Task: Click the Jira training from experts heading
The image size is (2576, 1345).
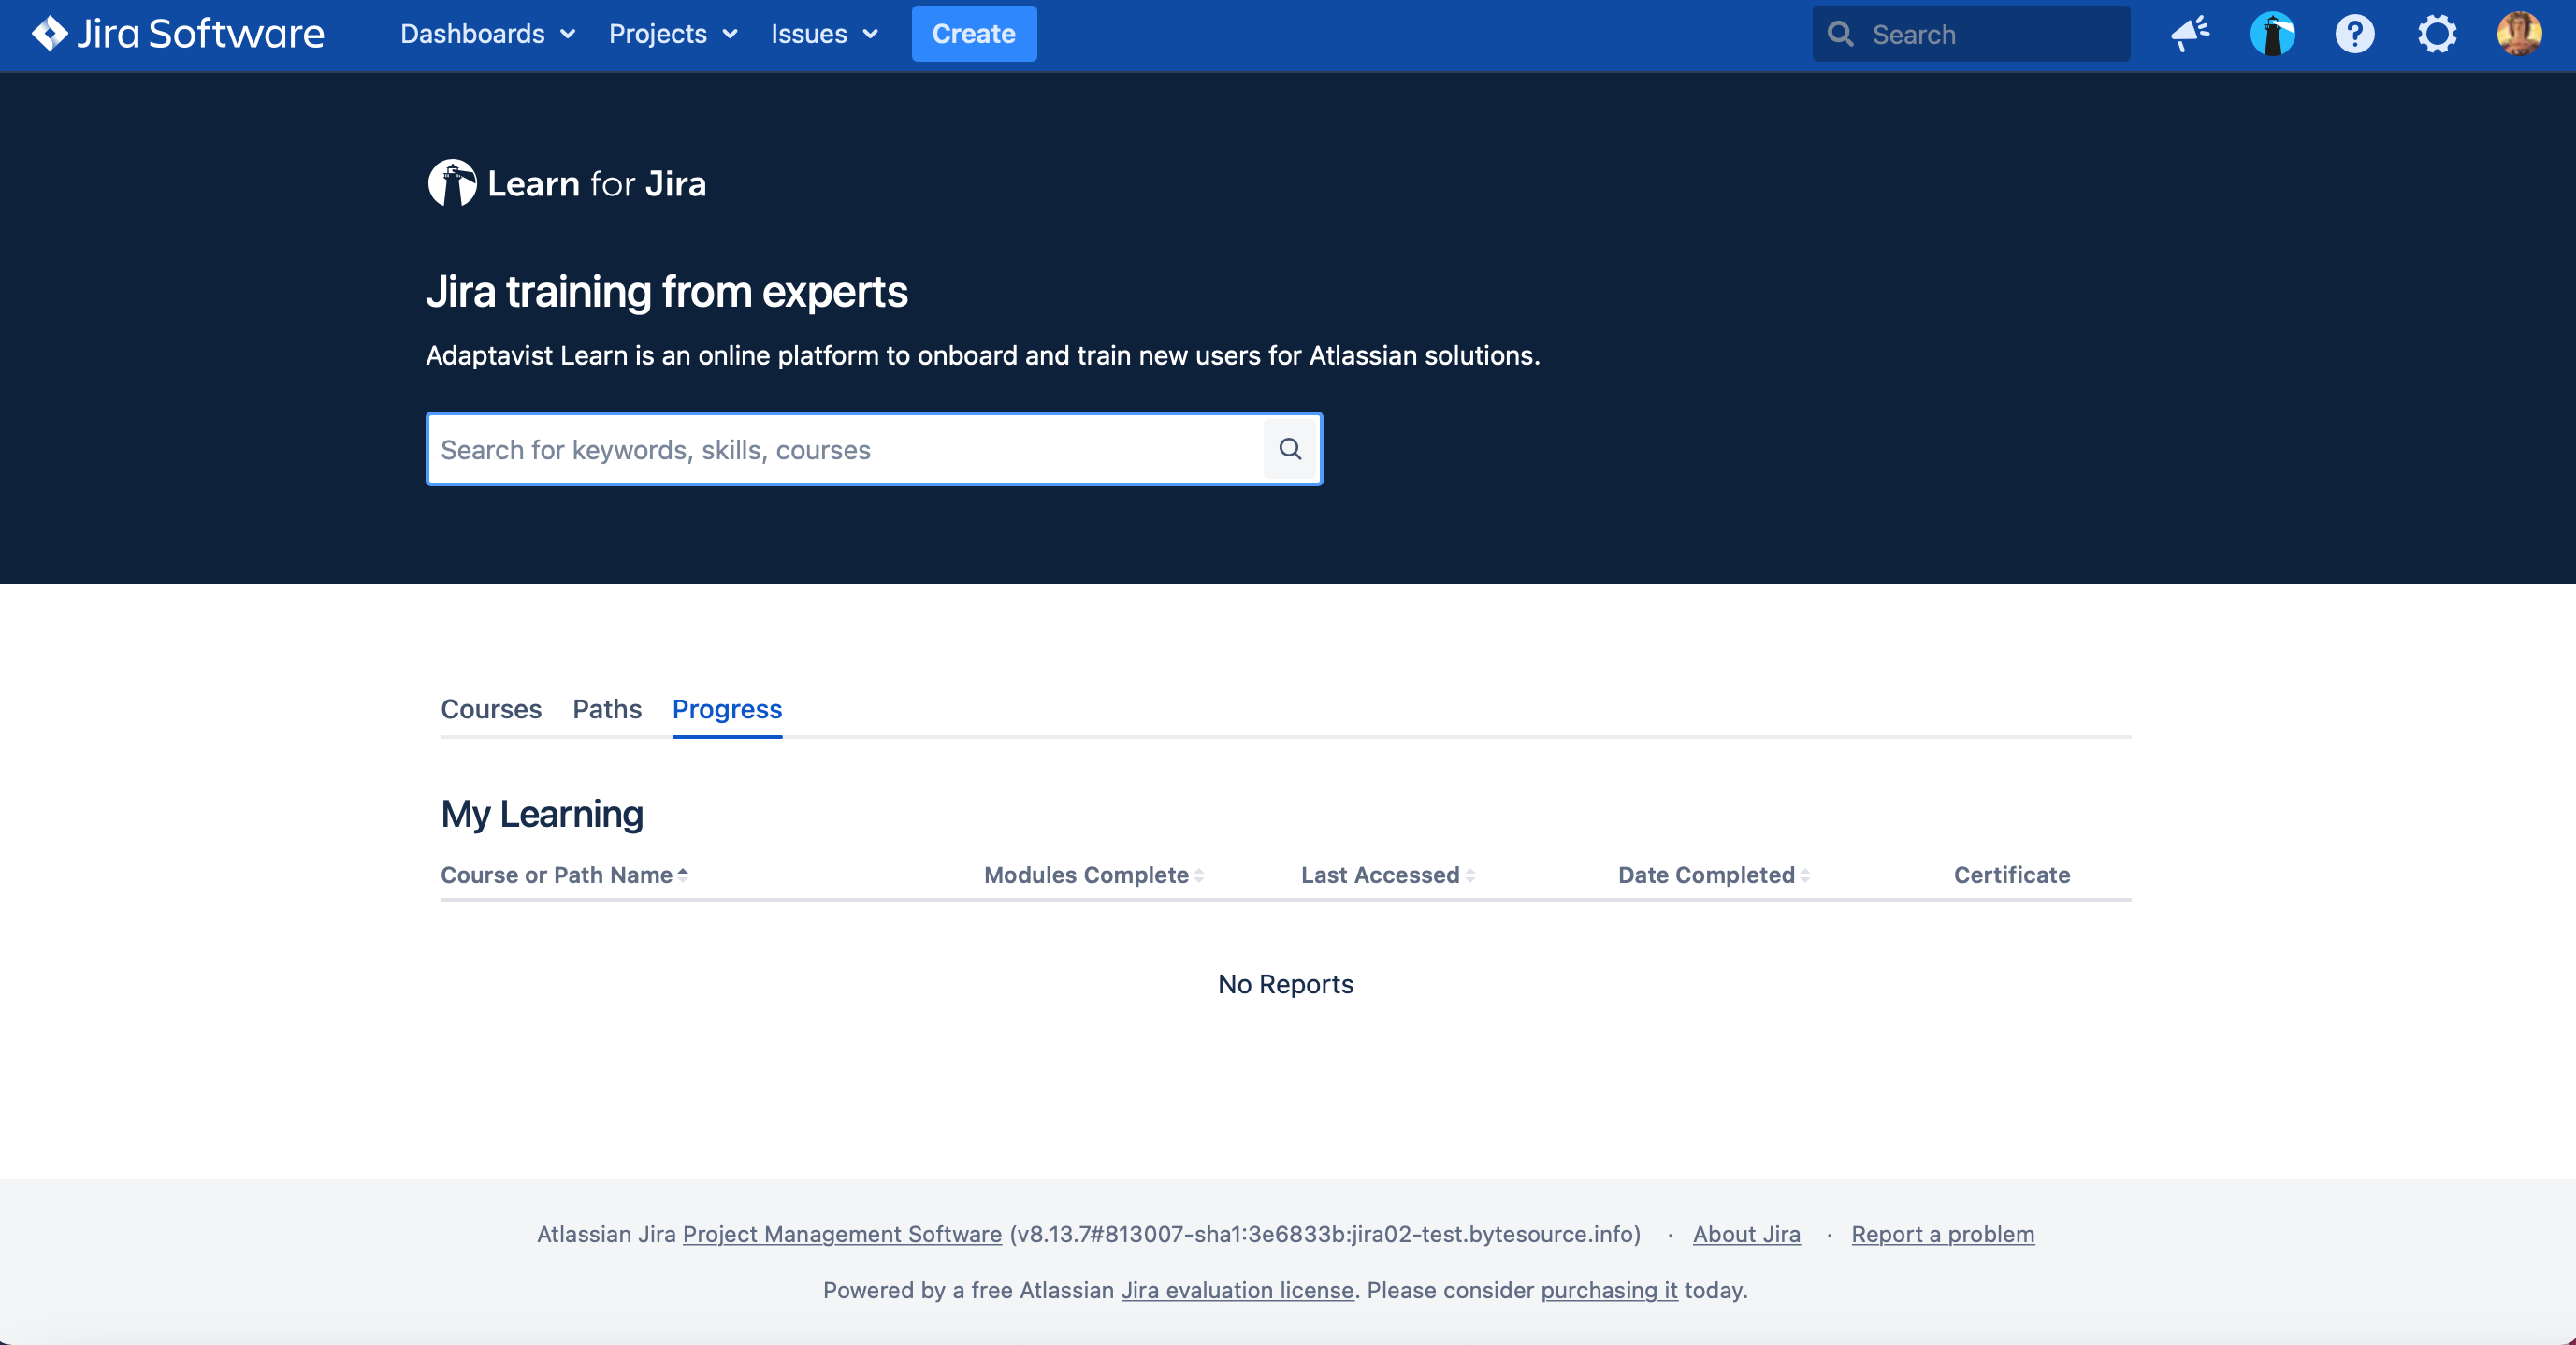Action: pyautogui.click(x=666, y=292)
